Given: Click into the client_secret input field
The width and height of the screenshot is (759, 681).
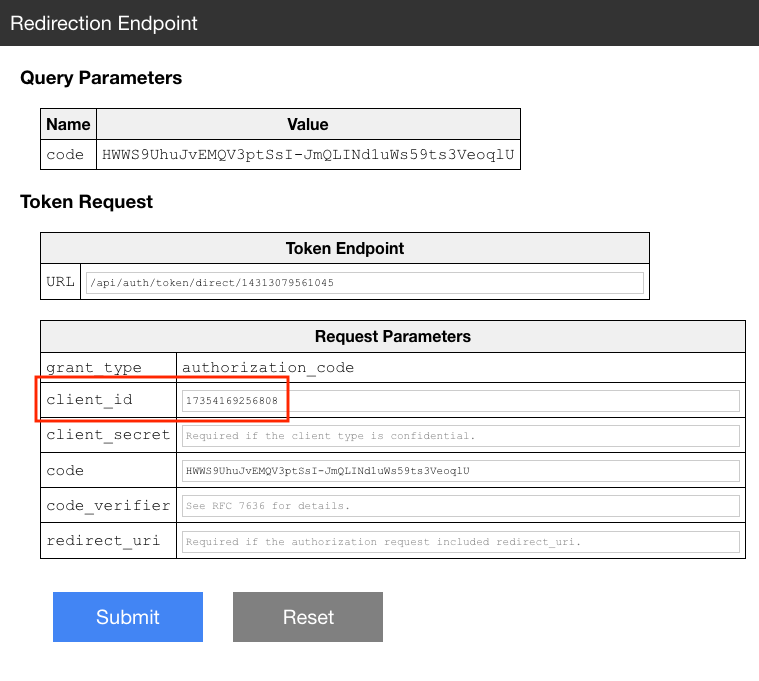Looking at the screenshot, I should [461, 436].
